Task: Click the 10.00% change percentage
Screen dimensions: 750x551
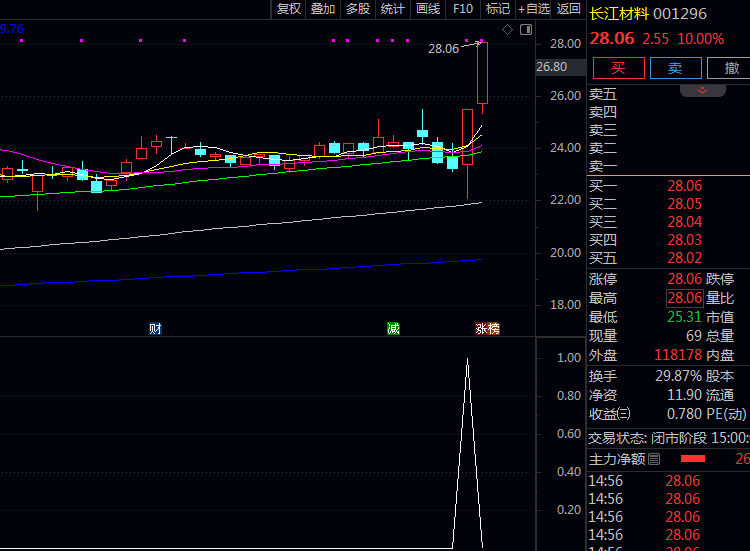Action: point(701,39)
